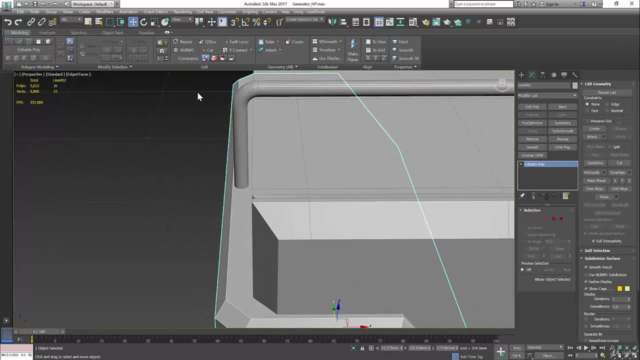Toggle the Angle Snap button
Image resolution: width=640 pixels, height=360 pixels.
click(x=245, y=22)
